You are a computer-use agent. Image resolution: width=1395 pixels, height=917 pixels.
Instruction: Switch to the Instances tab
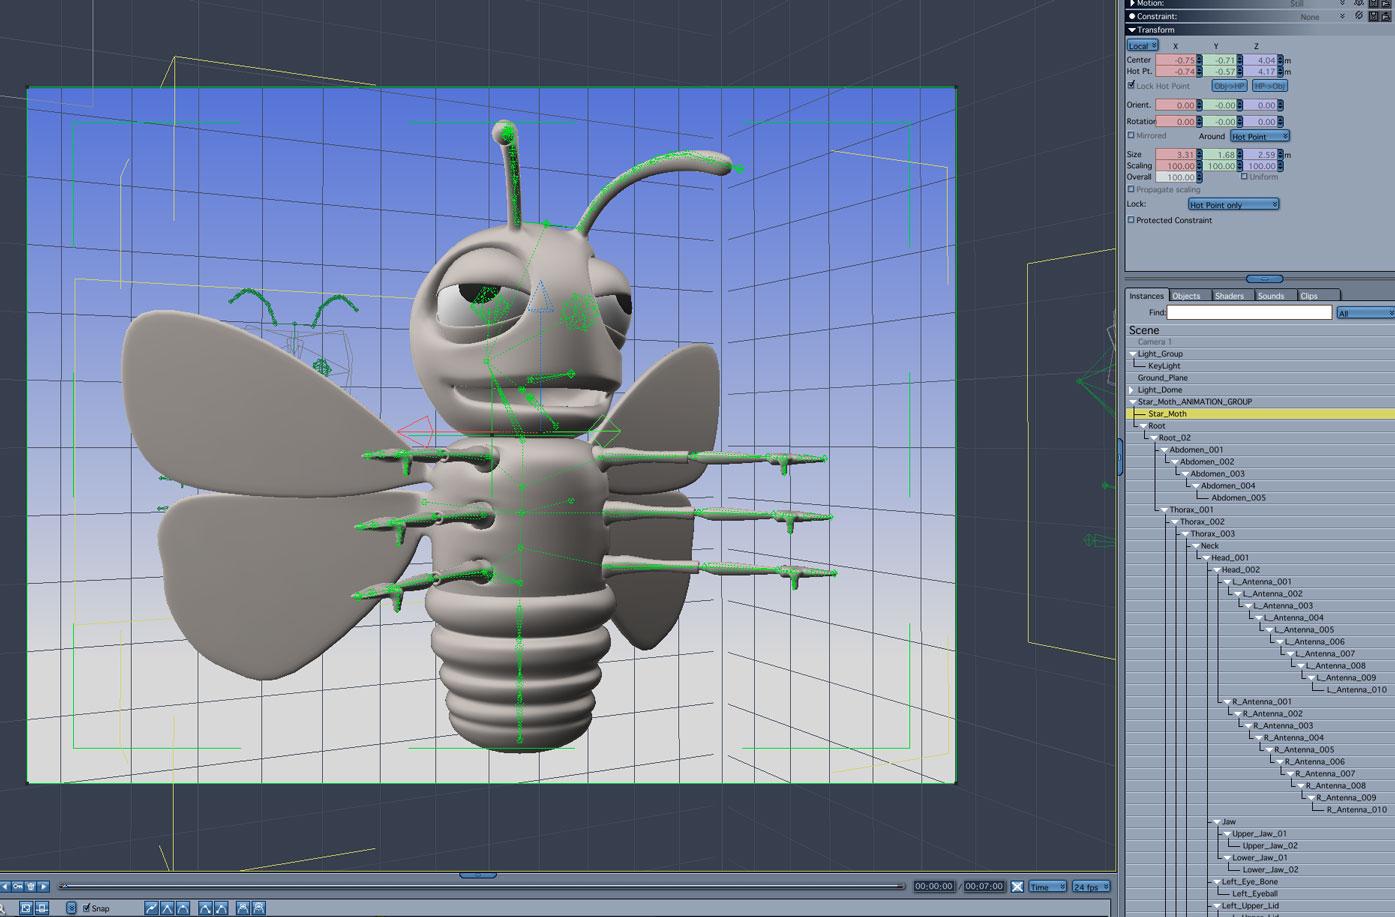(x=1147, y=296)
